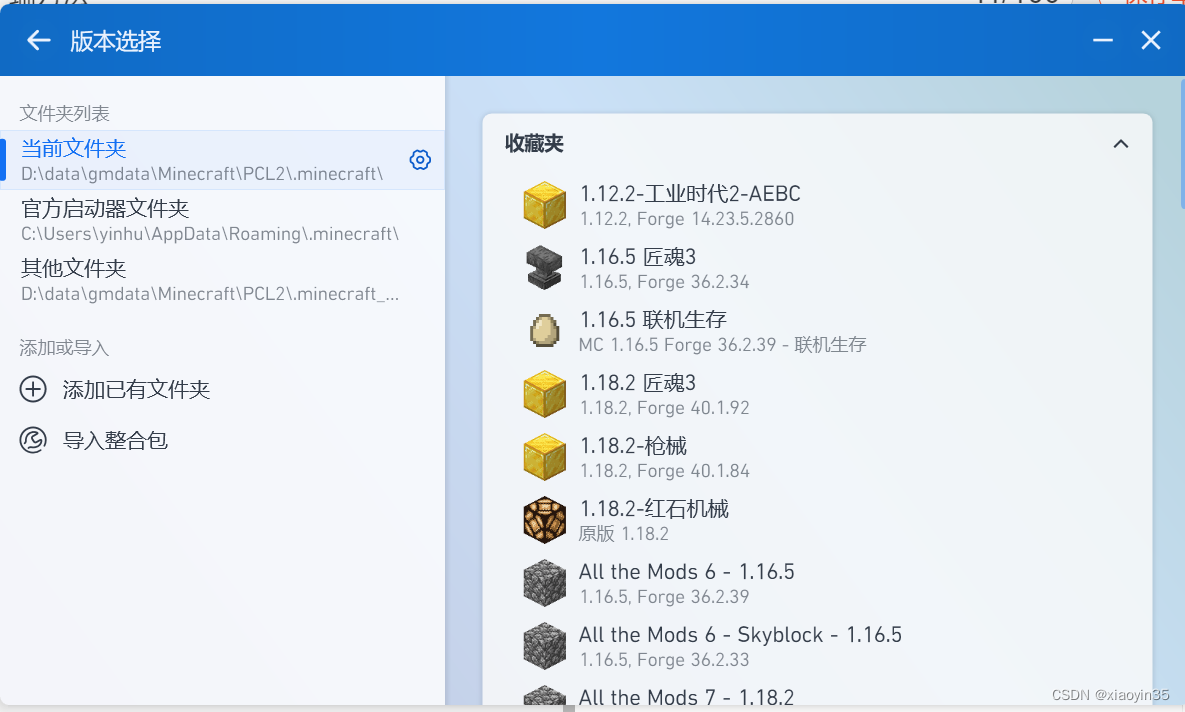
Task: Click subtitle 1.16.5, Forge 36.2.33
Action: click(664, 660)
